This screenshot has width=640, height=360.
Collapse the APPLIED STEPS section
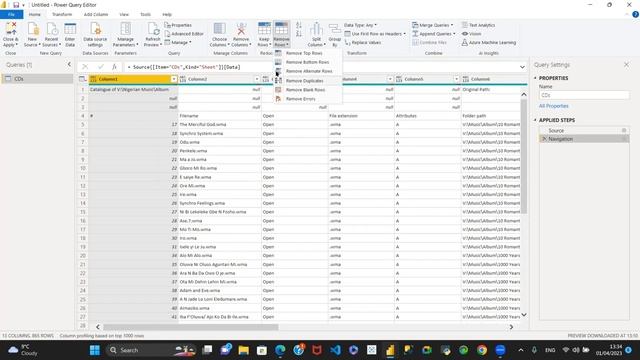(535, 120)
